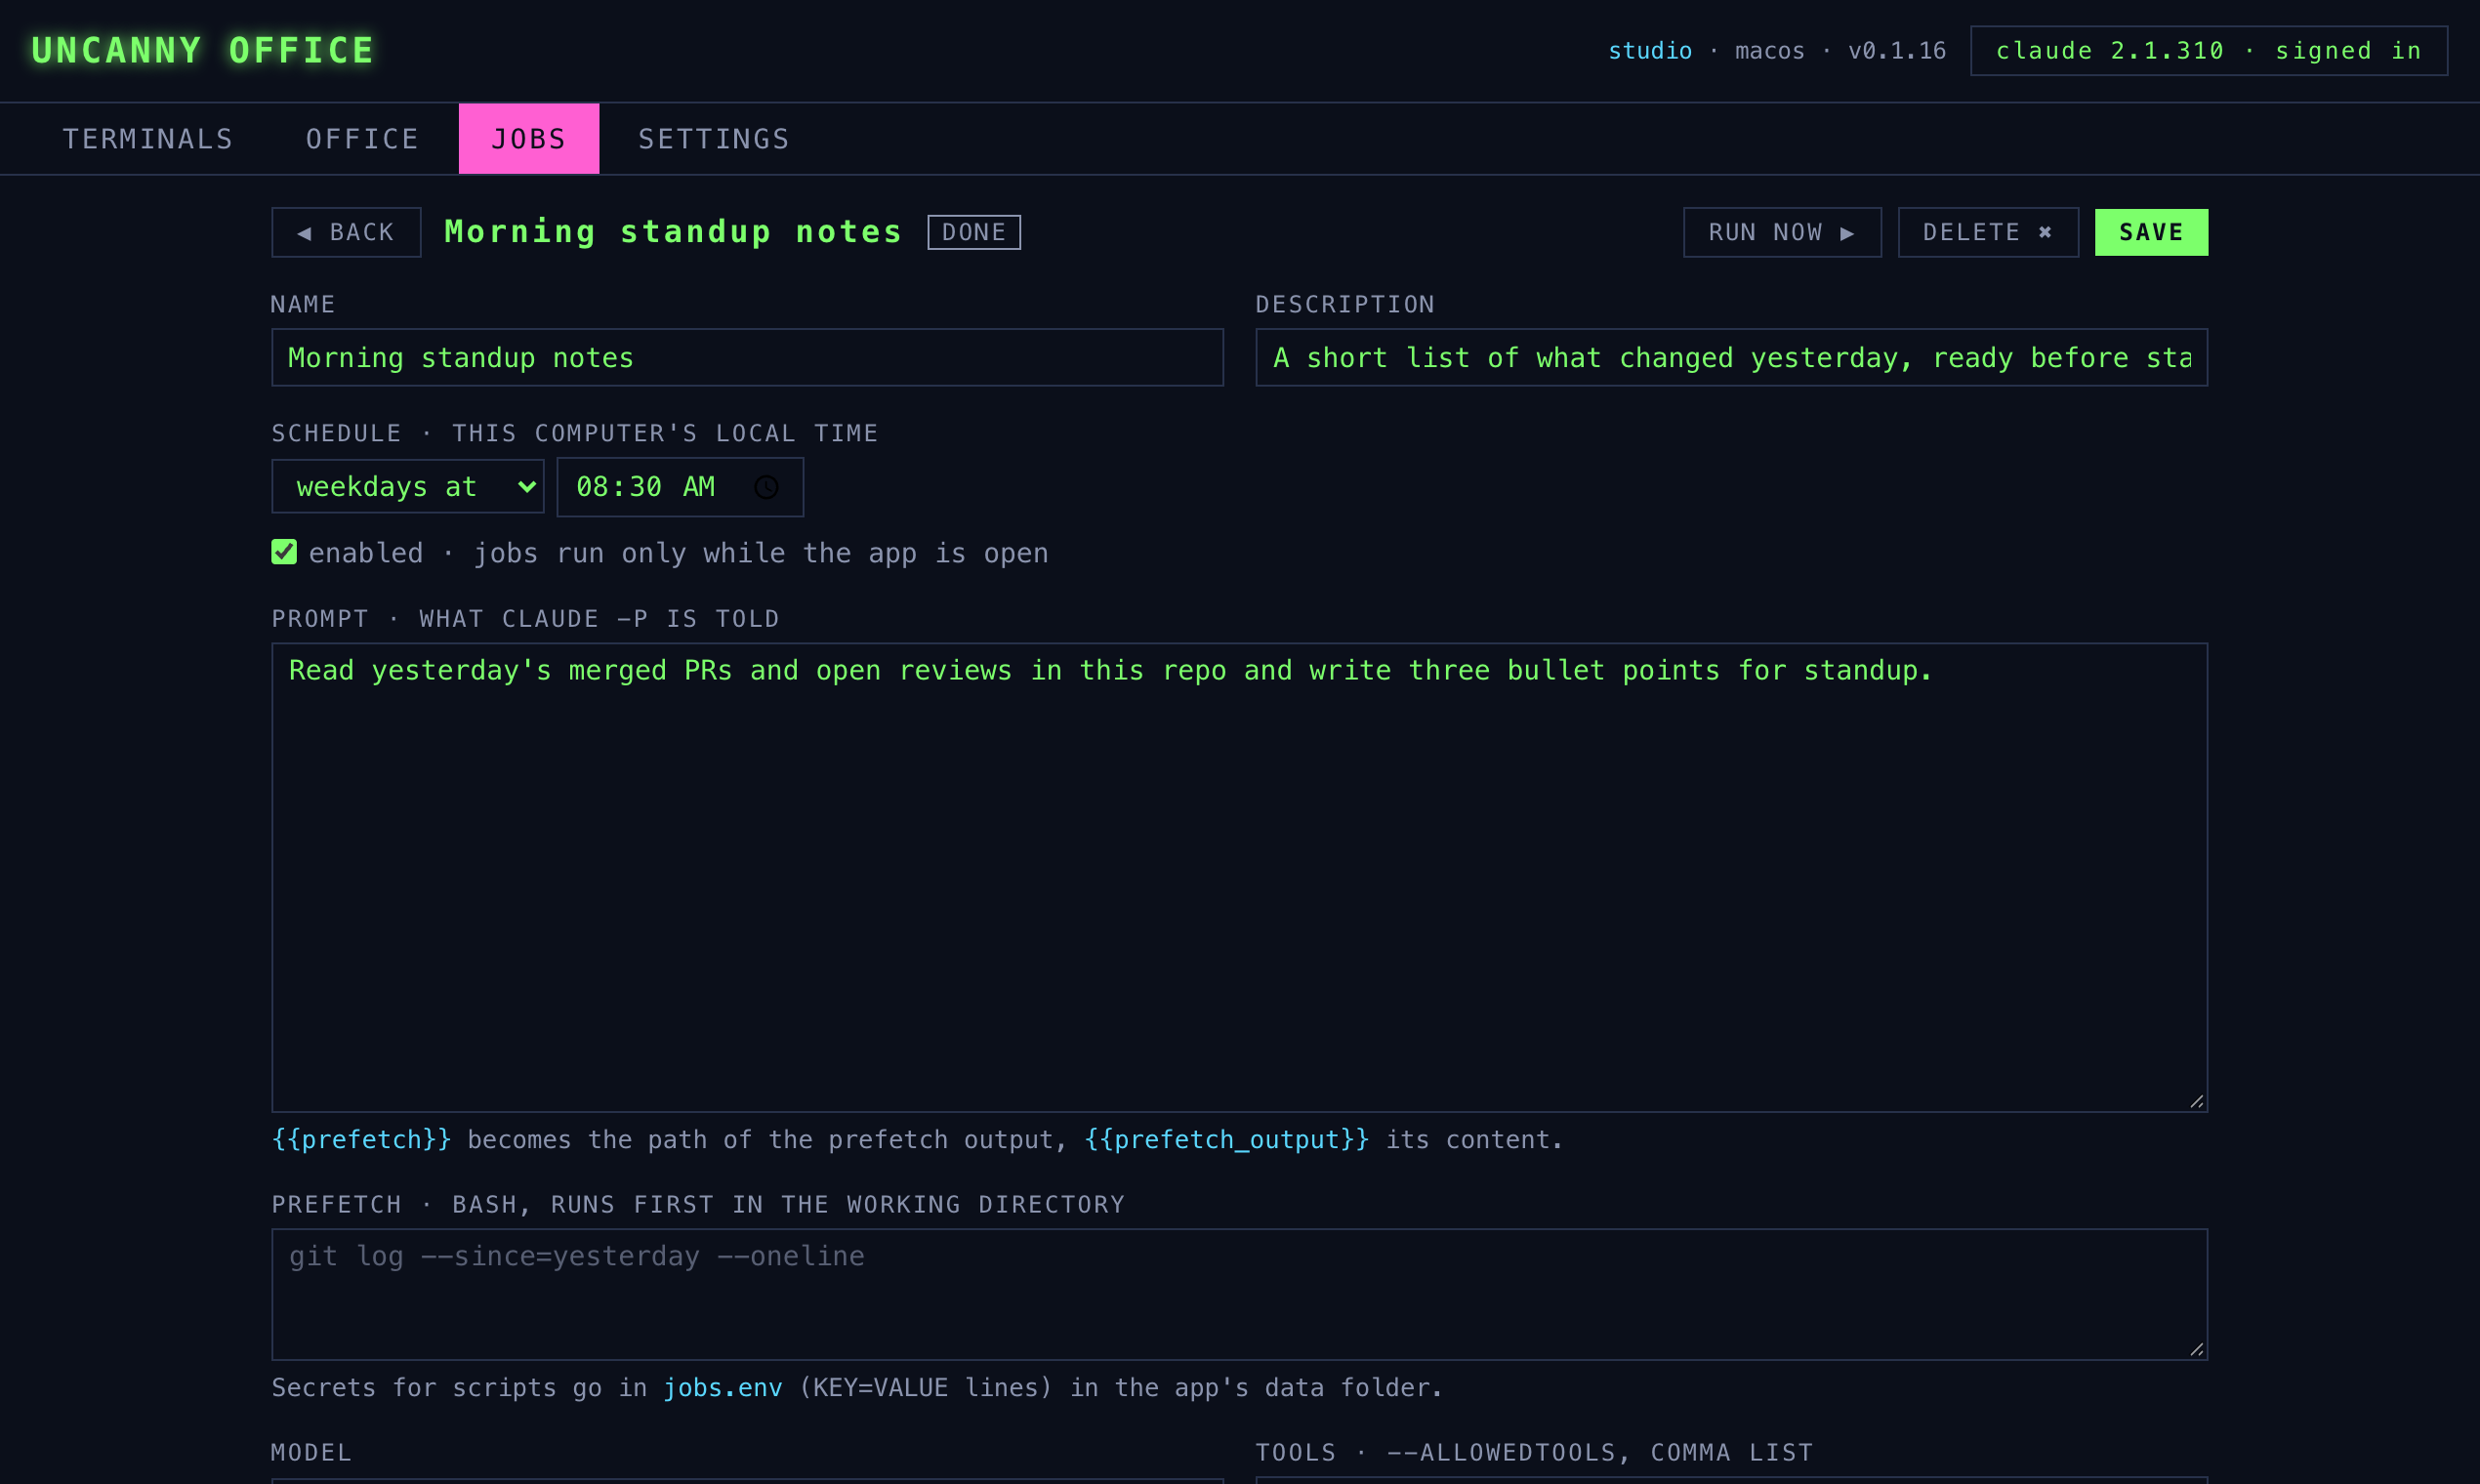Click the v0.1.16 version text
This screenshot has height=1484, width=2480.
(x=1897, y=51)
